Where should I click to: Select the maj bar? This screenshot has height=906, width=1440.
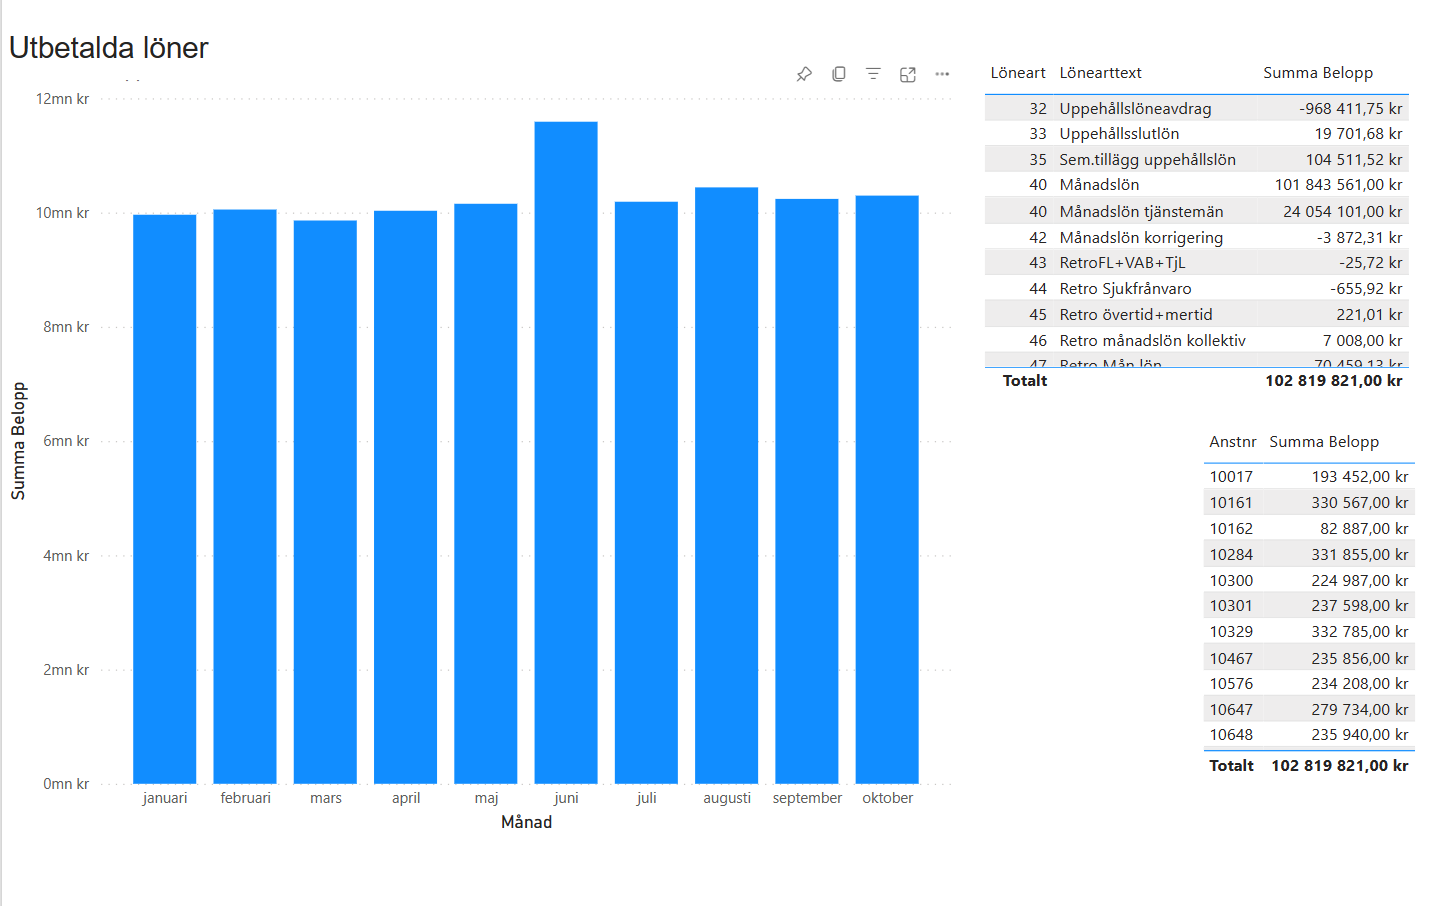coord(486,493)
